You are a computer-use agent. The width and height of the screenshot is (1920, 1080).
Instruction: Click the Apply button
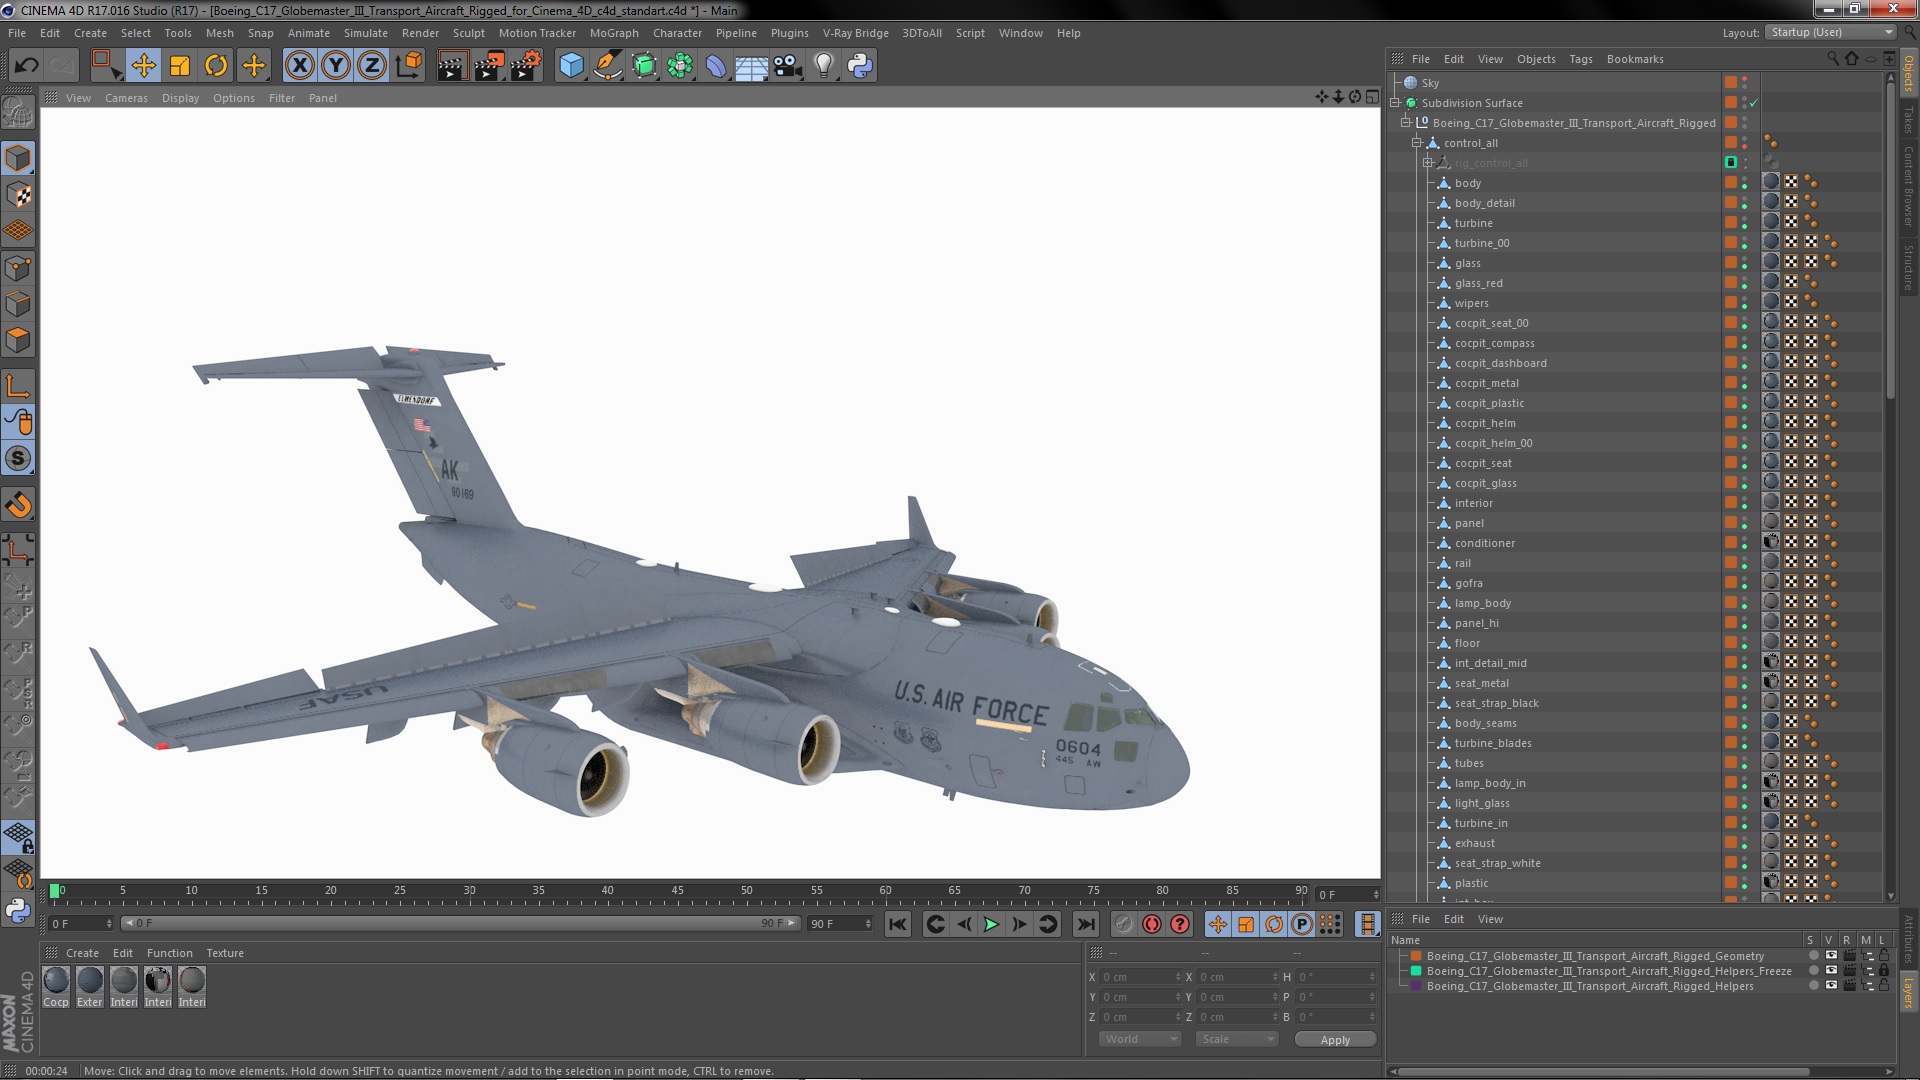point(1335,1040)
